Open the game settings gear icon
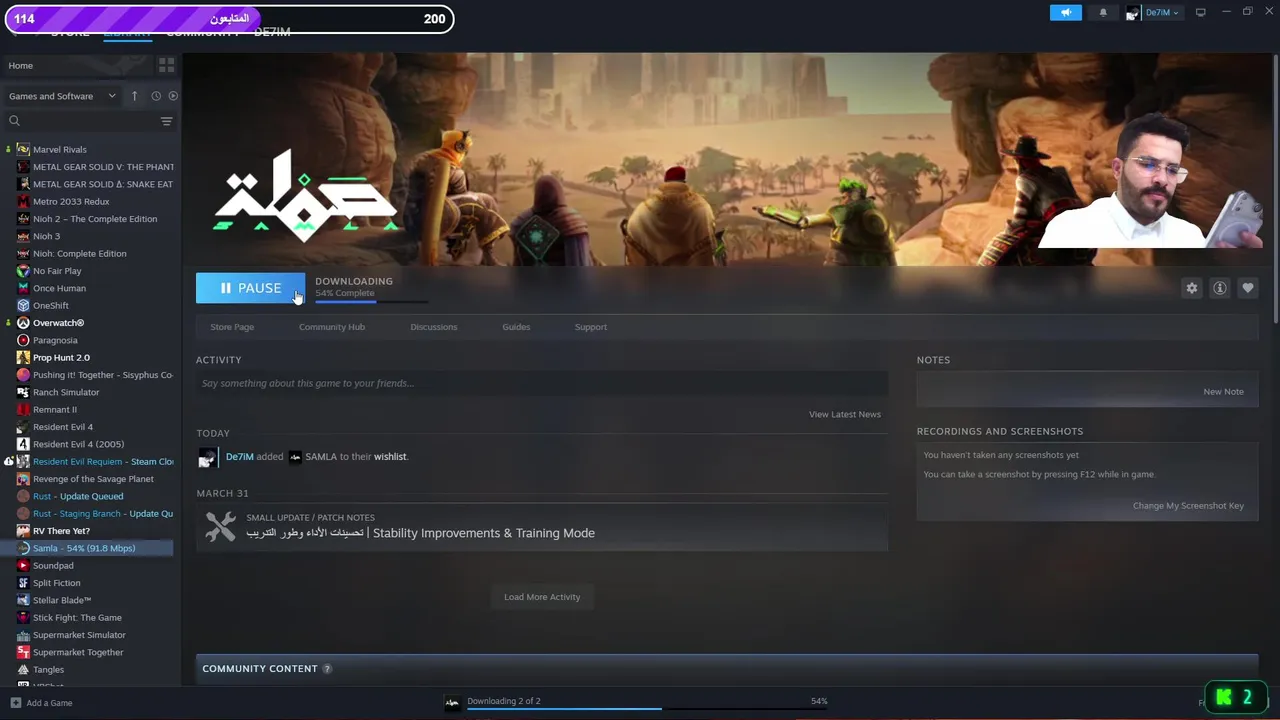 (x=1191, y=288)
